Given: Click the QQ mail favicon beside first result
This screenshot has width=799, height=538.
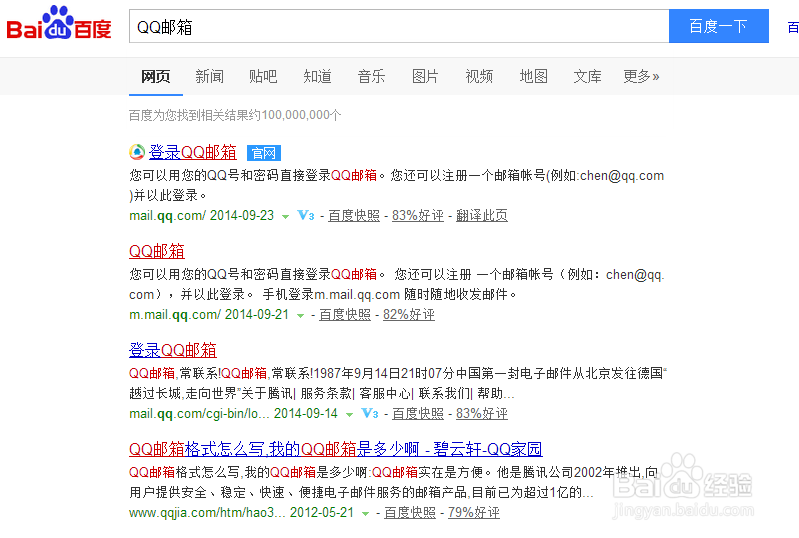Looking at the screenshot, I should tap(137, 152).
